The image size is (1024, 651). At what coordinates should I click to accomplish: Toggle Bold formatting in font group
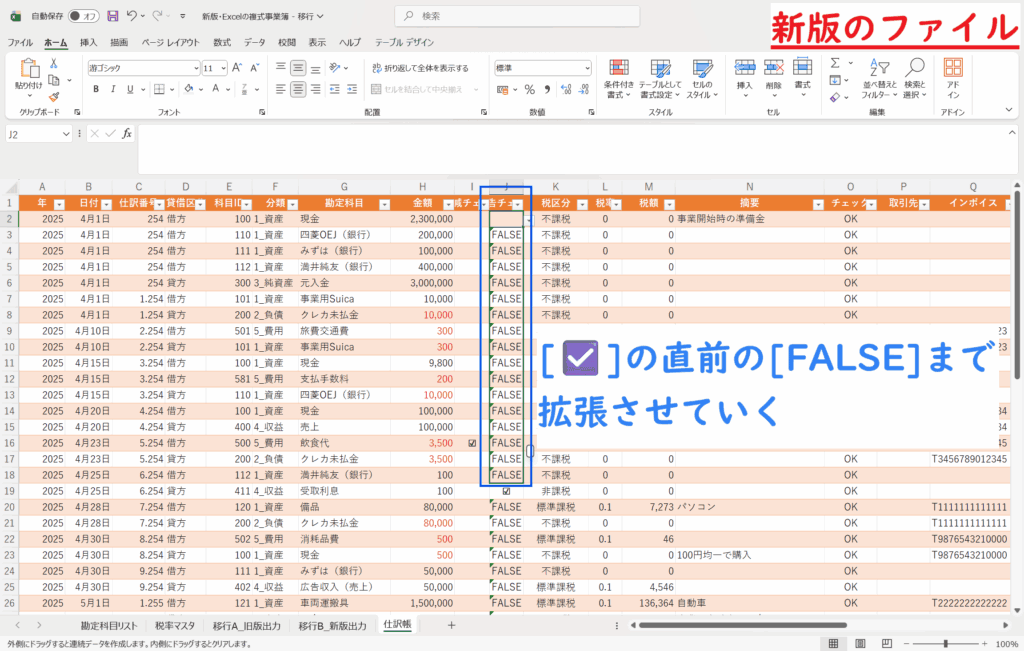pos(96,89)
